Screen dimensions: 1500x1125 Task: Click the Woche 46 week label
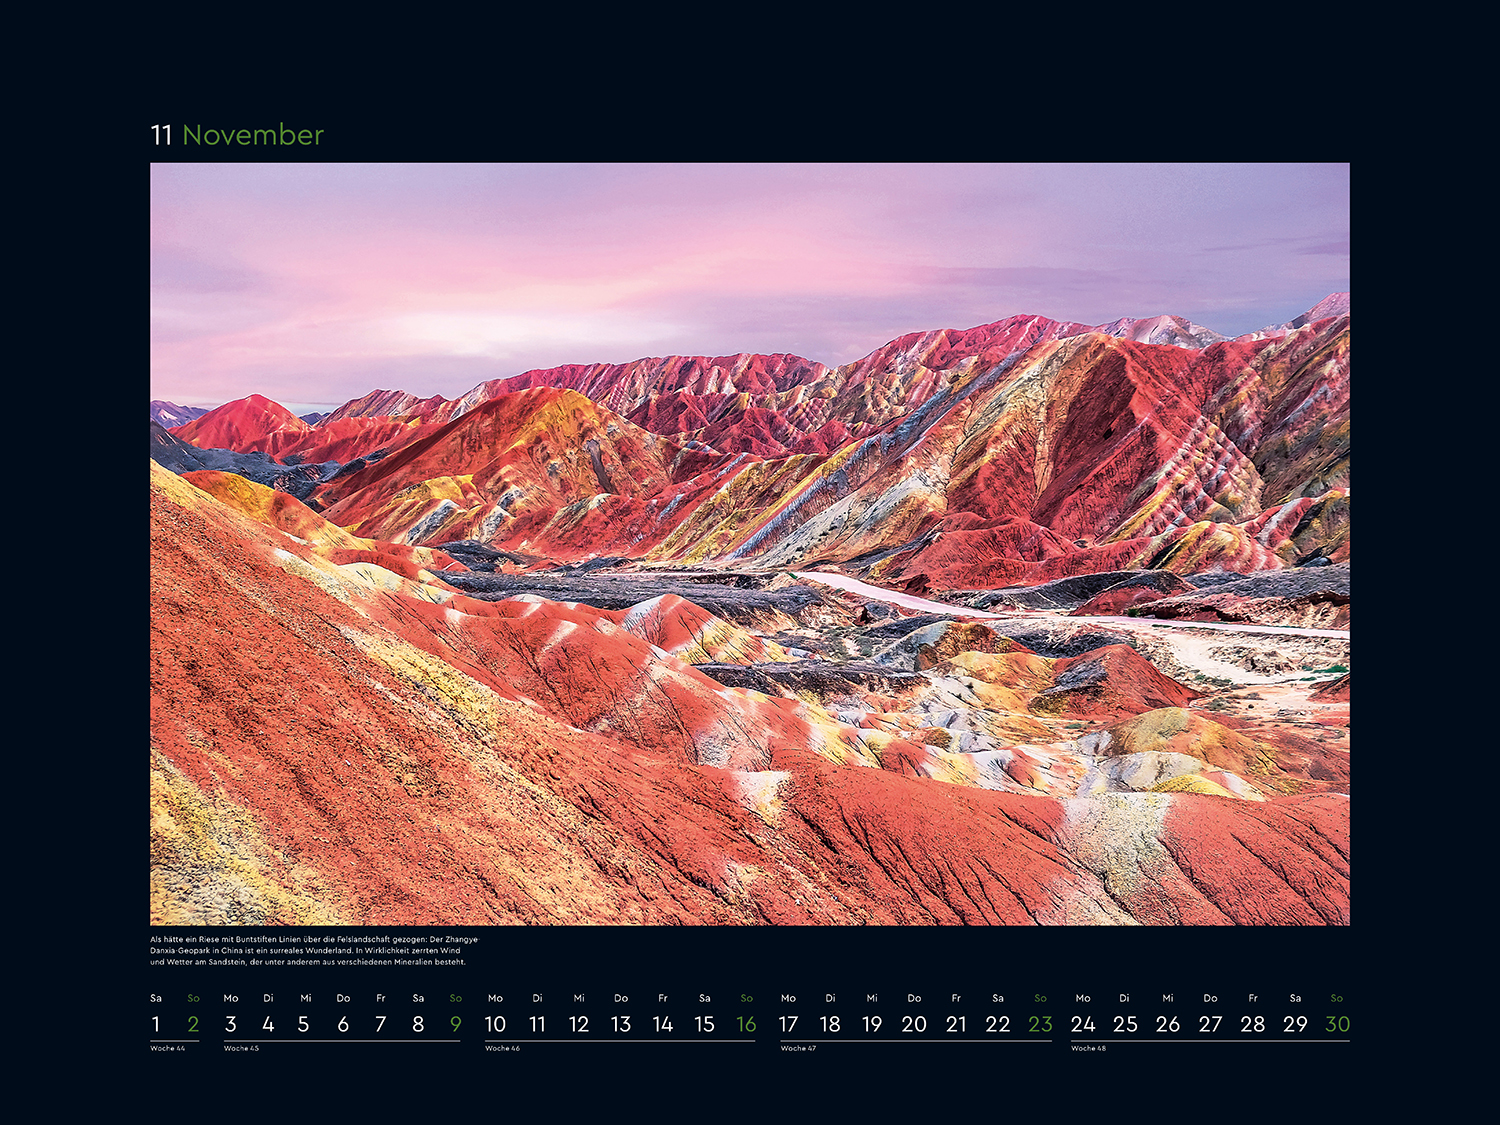[x=502, y=1048]
